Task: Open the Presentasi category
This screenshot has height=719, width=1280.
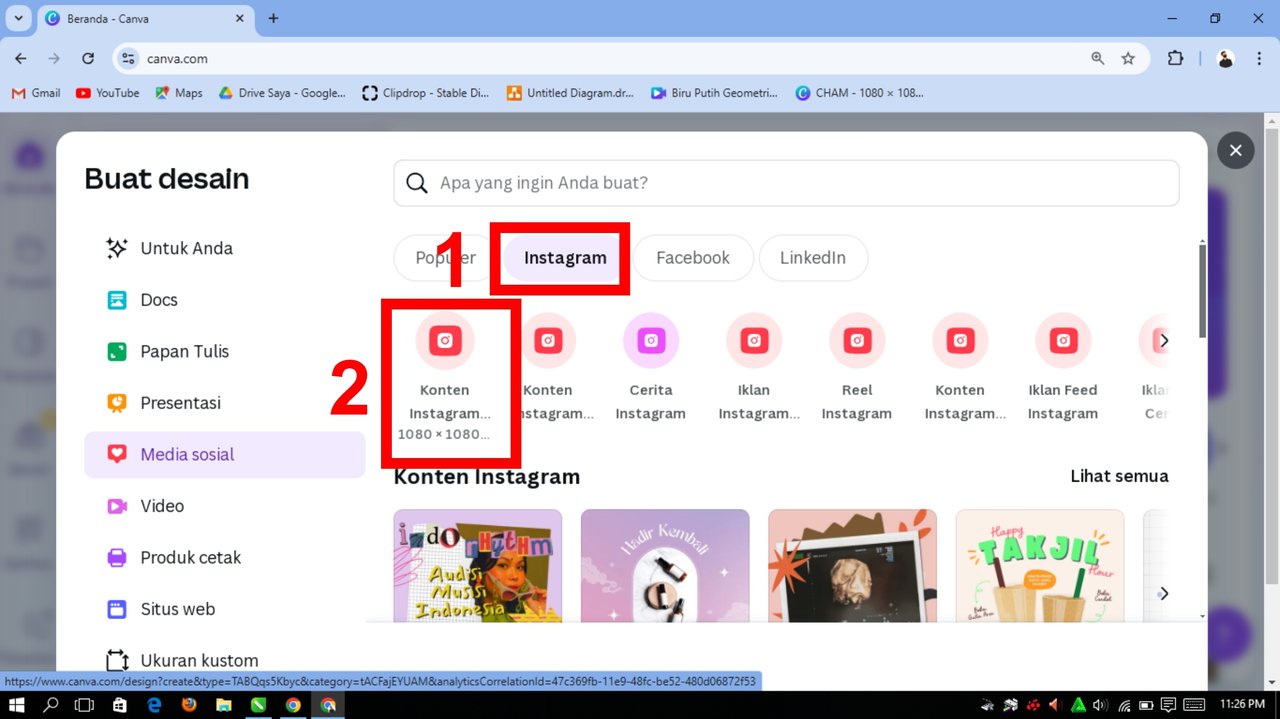Action: pos(224,403)
